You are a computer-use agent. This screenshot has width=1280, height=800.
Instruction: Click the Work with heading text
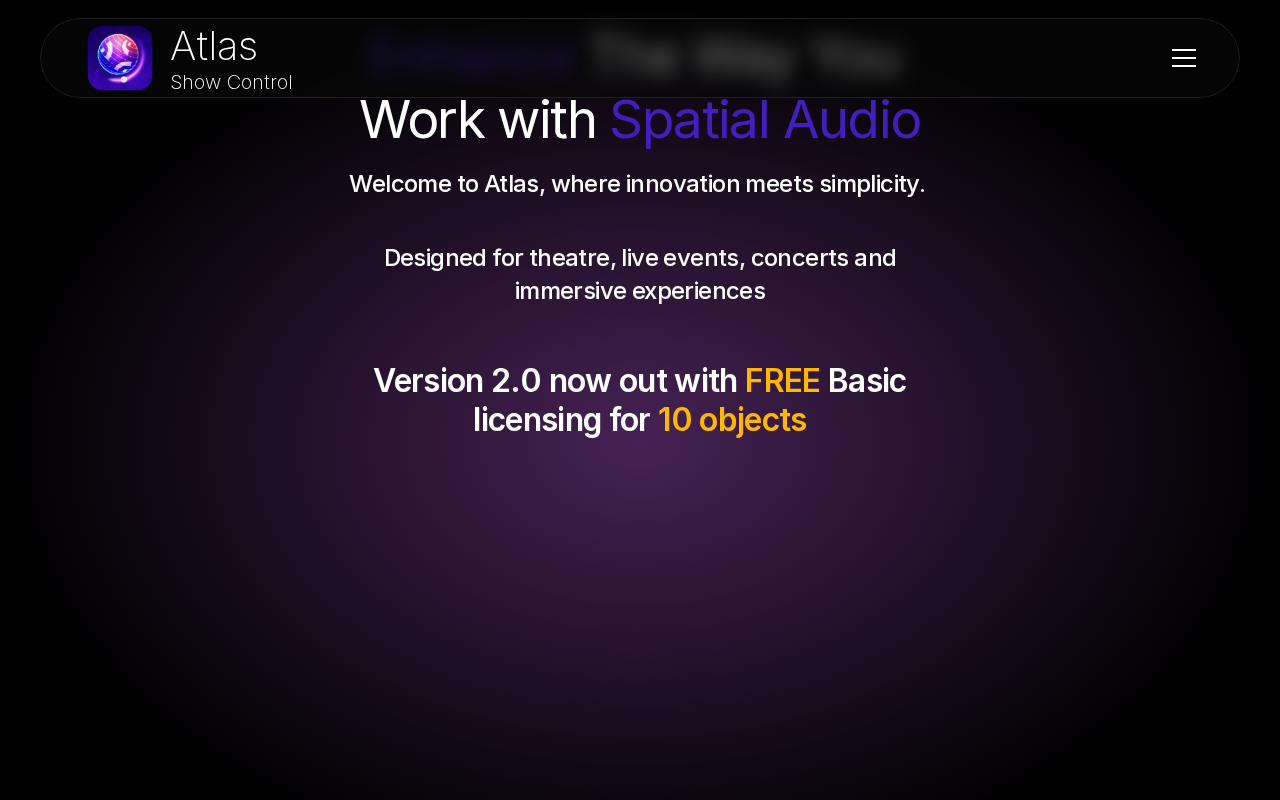(x=478, y=119)
